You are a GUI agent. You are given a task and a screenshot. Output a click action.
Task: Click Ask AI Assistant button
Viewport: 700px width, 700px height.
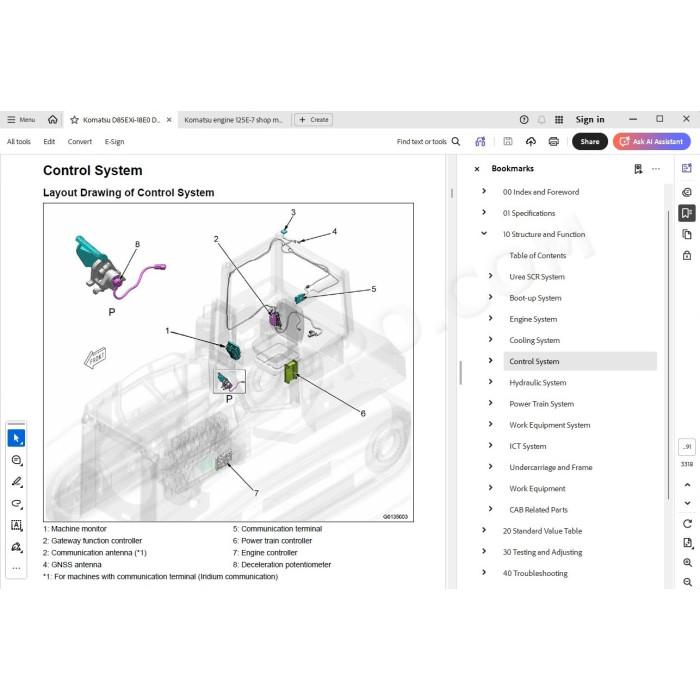(651, 142)
